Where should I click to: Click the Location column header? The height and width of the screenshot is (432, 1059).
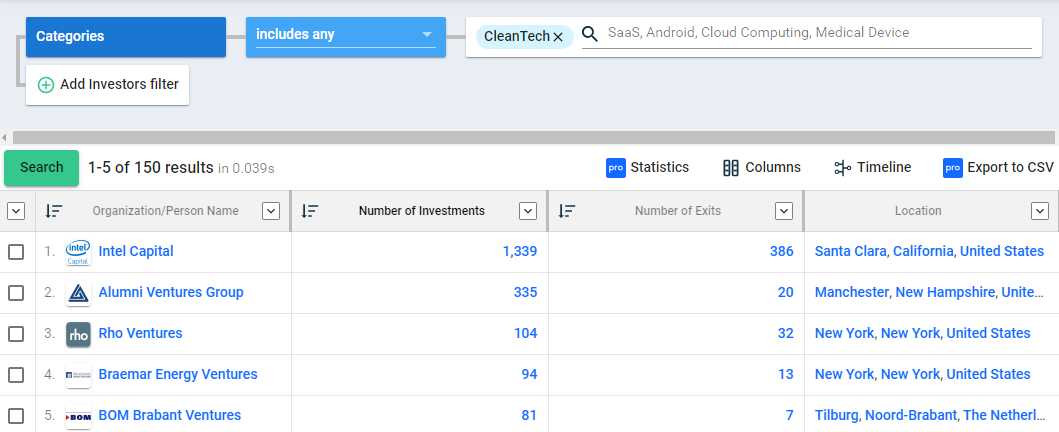pyautogui.click(x=918, y=211)
